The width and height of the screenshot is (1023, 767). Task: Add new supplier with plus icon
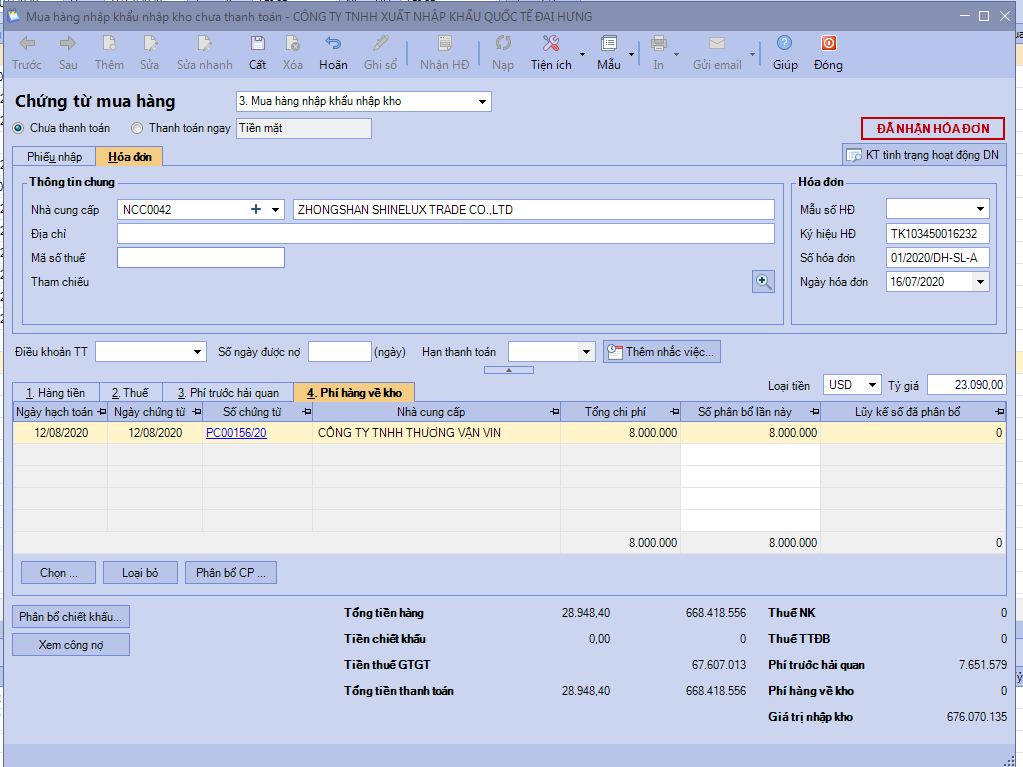coord(256,209)
